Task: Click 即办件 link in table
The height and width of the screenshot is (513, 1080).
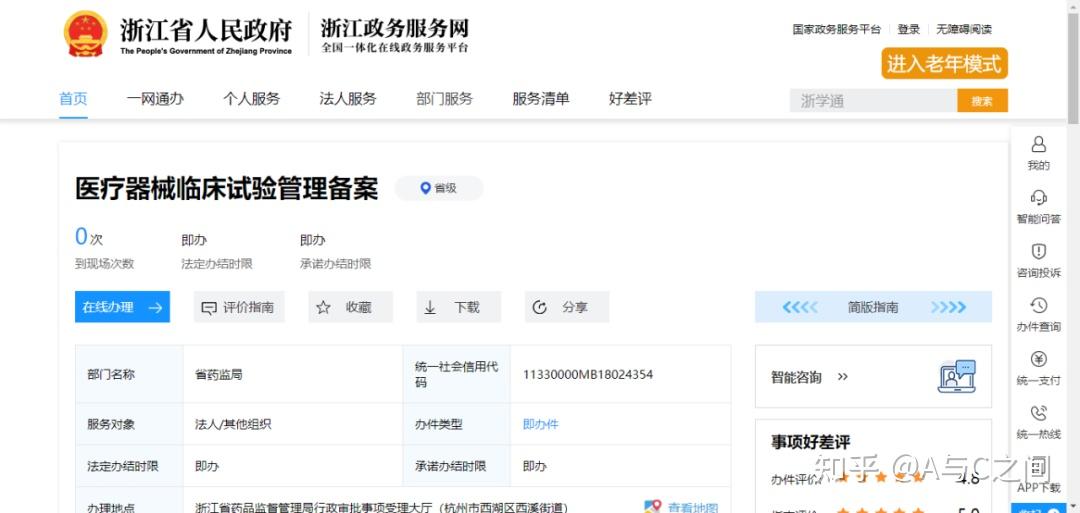Action: pyautogui.click(x=541, y=424)
